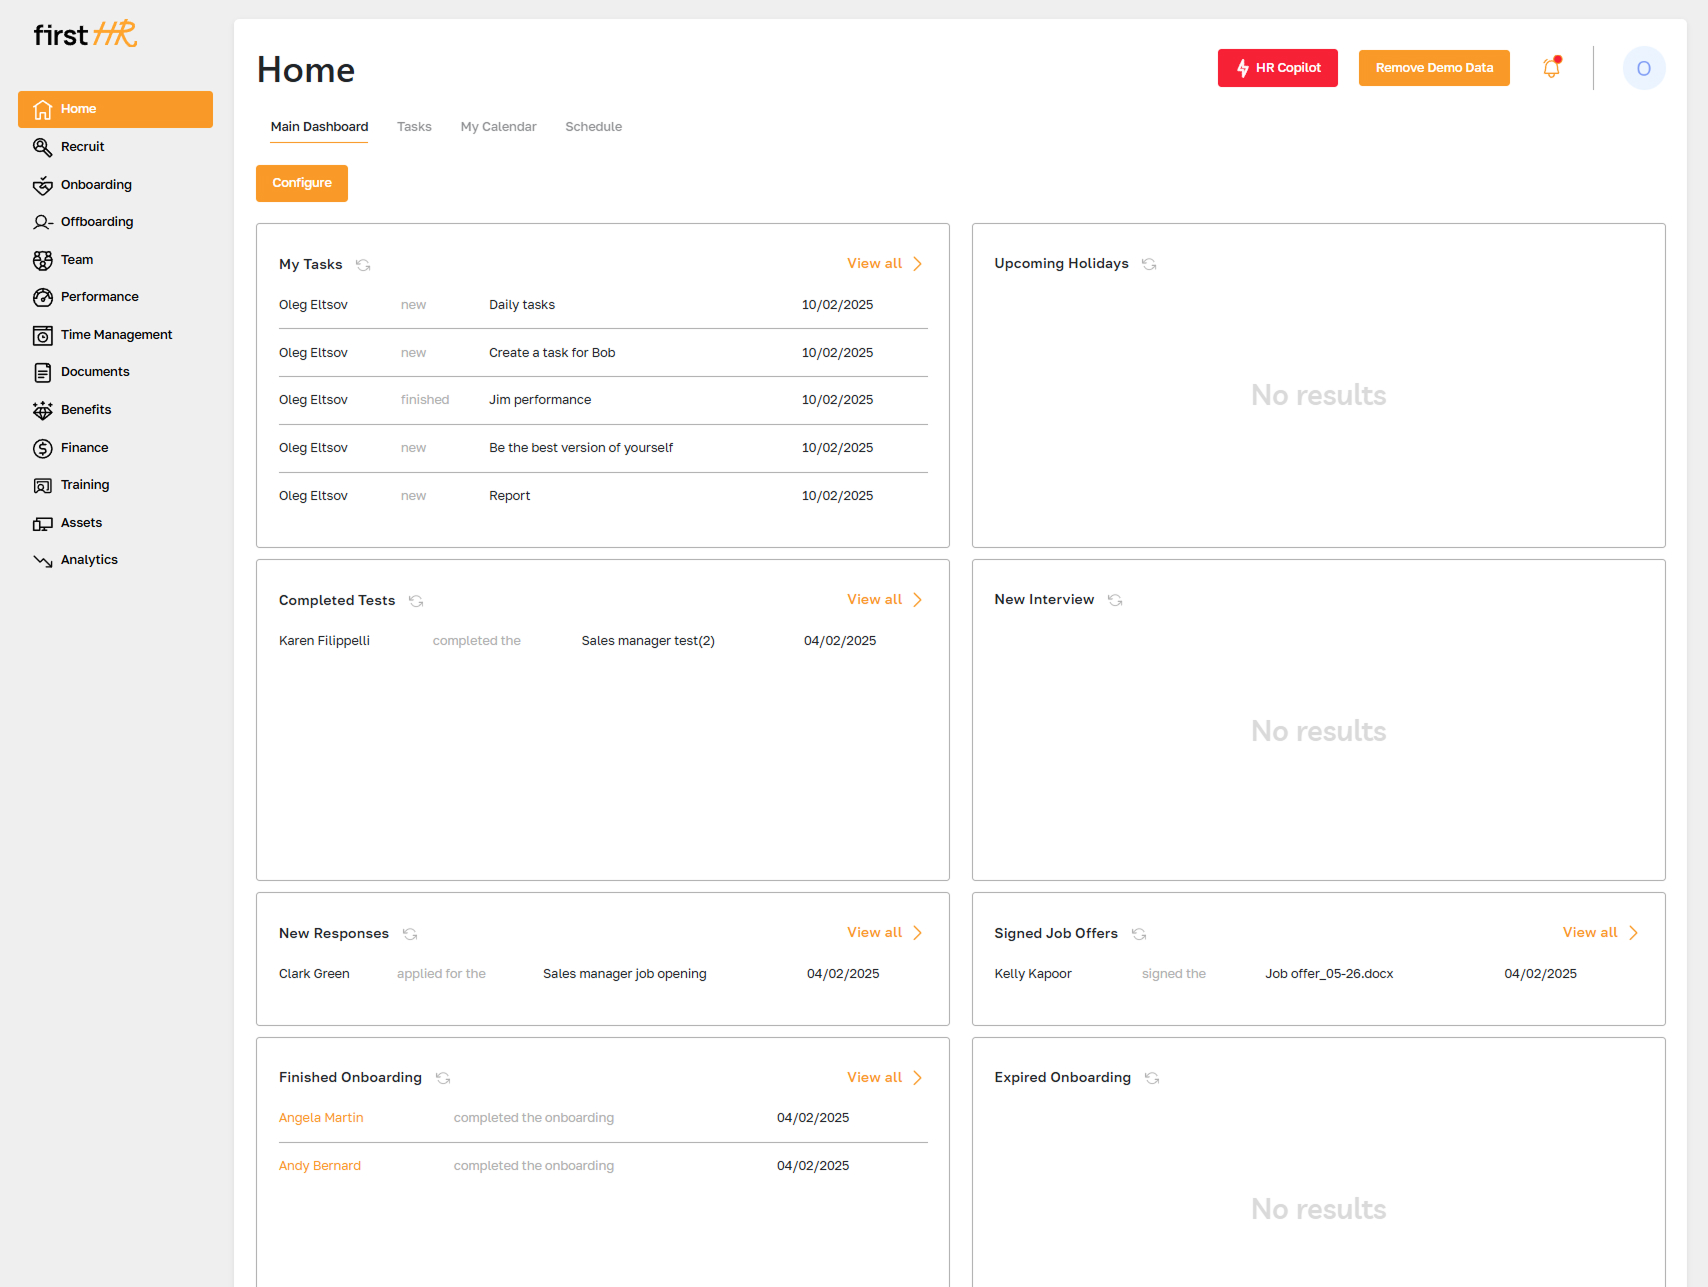Viewport: 1708px width, 1287px height.
Task: Click 'Sales manager job opening' response
Action: pos(625,974)
